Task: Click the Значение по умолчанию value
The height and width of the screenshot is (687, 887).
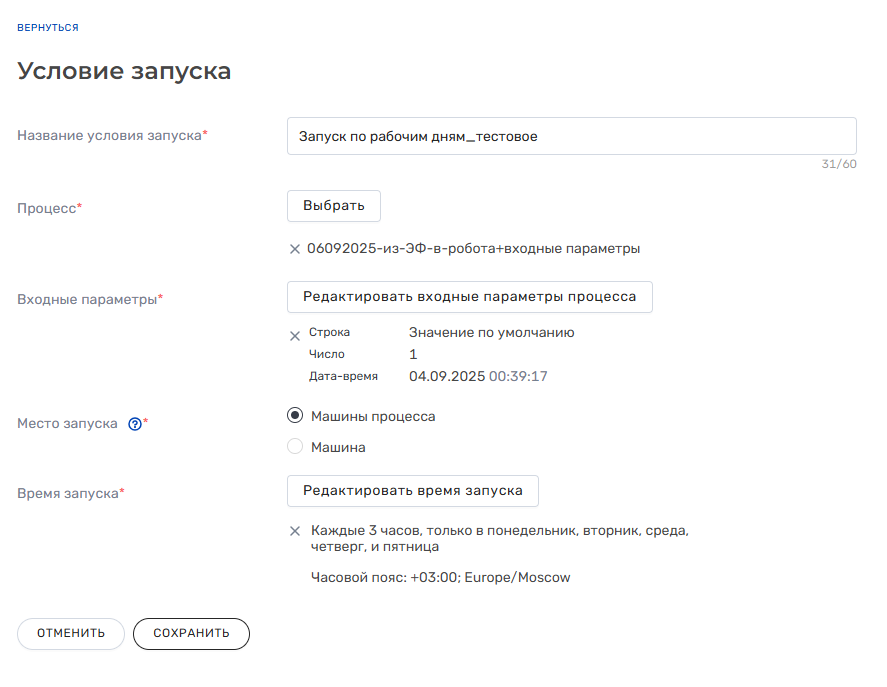Action: pyautogui.click(x=491, y=333)
